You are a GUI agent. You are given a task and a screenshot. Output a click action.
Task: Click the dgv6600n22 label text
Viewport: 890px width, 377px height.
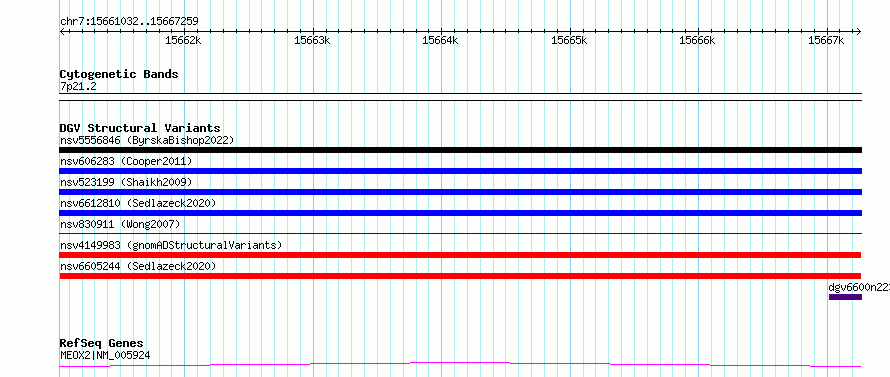[x=859, y=287]
